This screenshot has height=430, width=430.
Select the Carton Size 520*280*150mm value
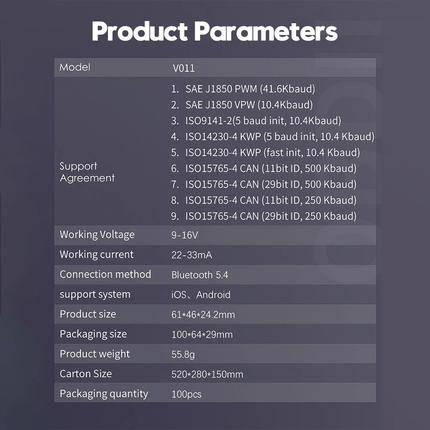[207, 374]
